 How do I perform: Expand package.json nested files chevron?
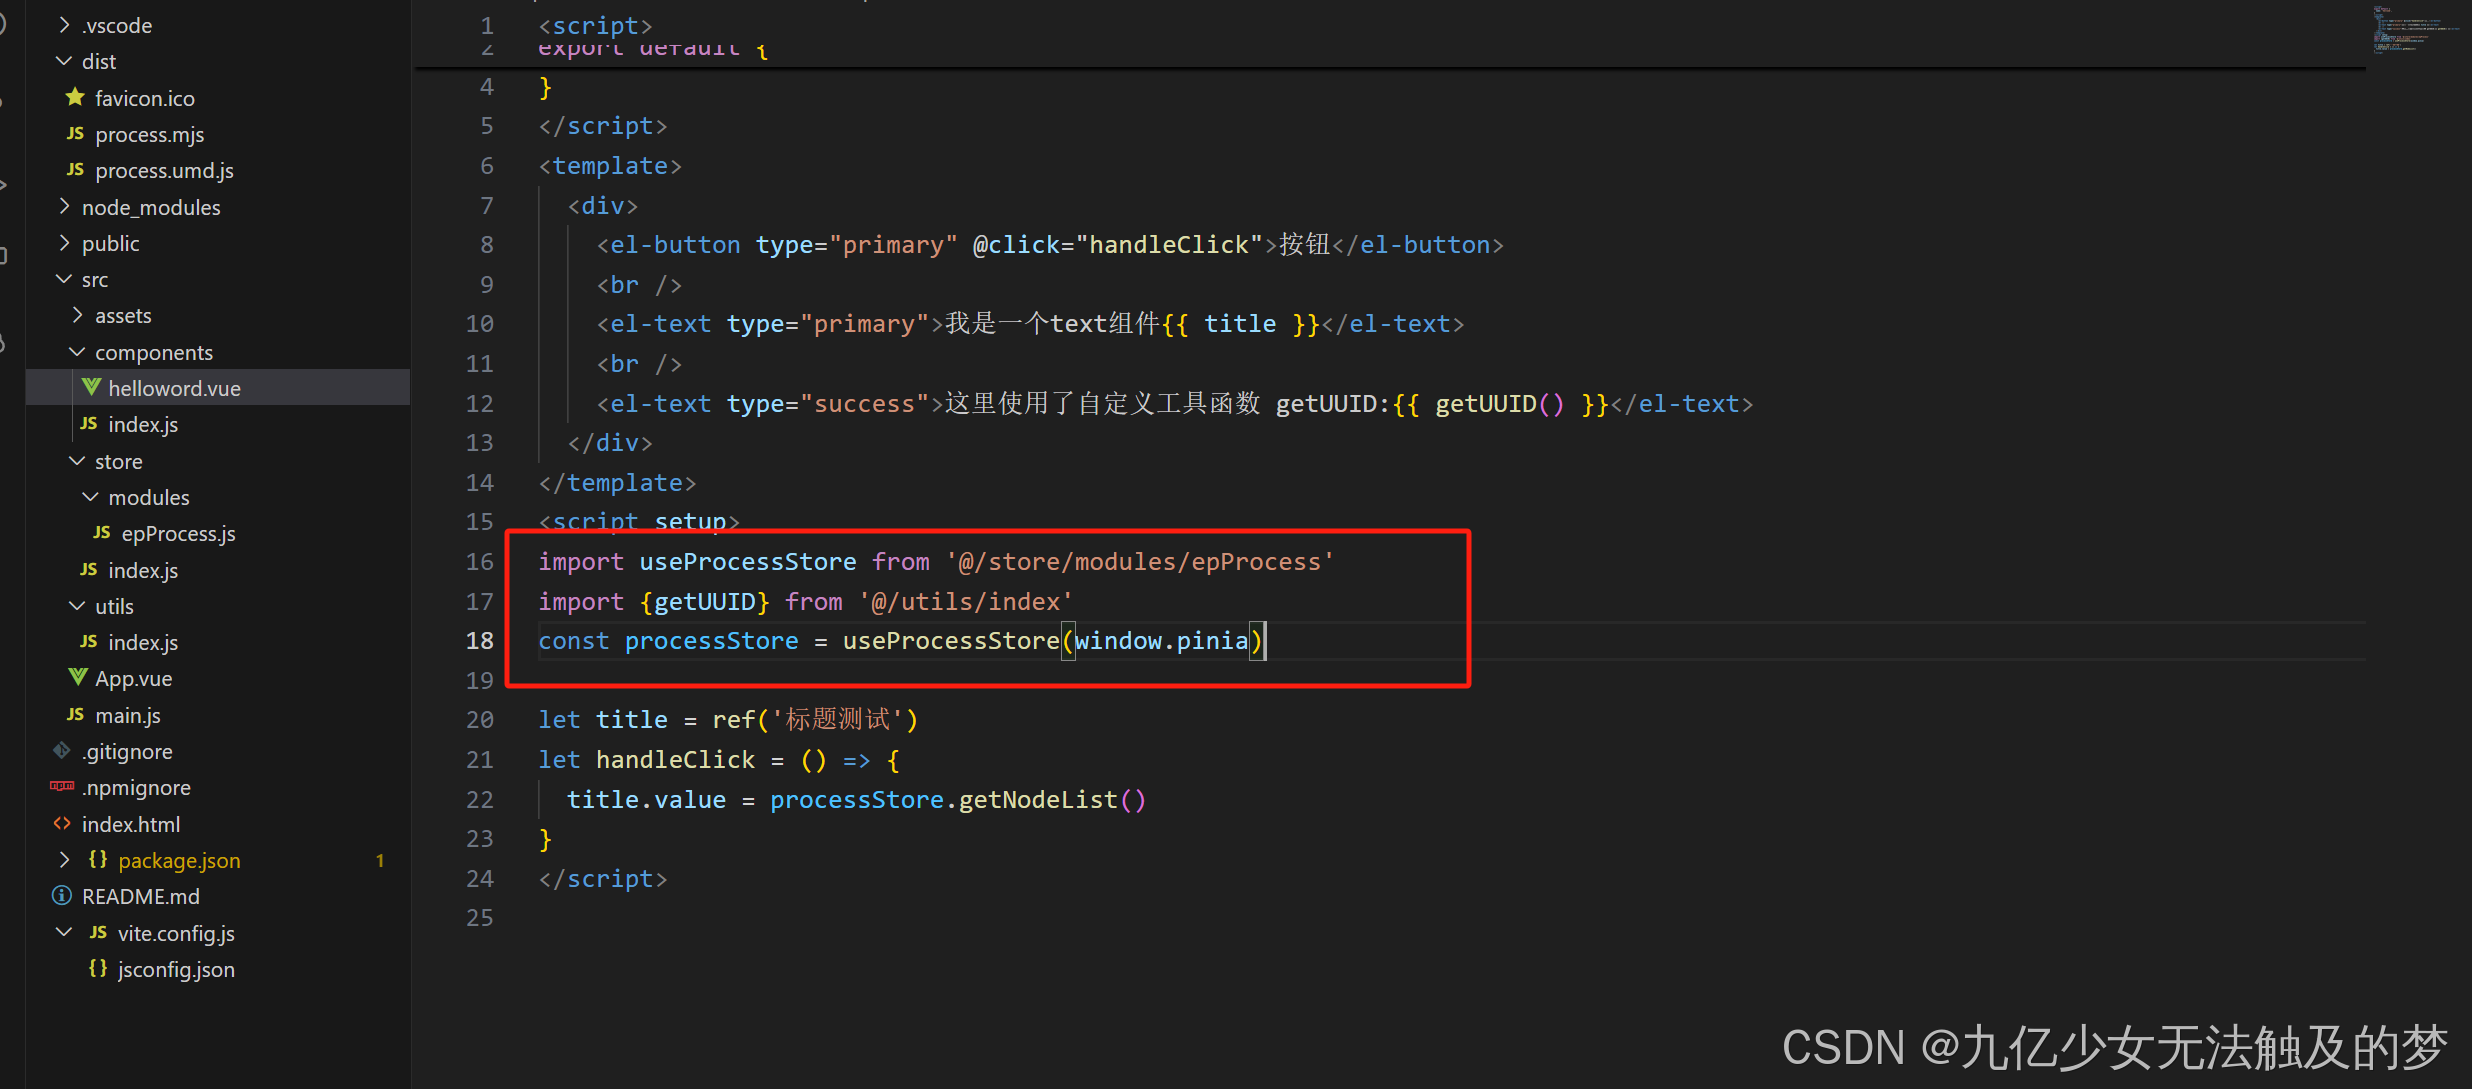(64, 860)
